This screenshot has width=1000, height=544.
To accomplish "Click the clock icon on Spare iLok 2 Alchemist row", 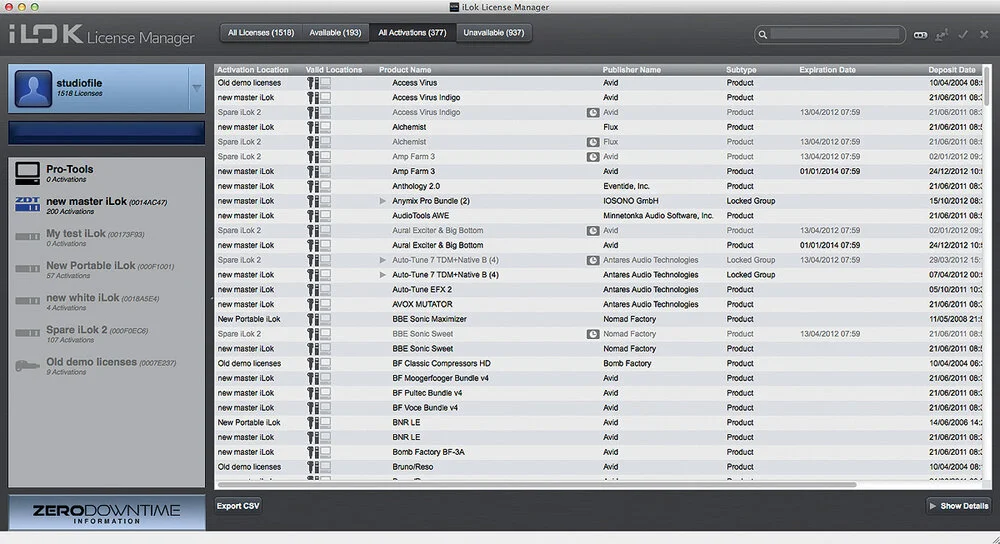I will [592, 142].
